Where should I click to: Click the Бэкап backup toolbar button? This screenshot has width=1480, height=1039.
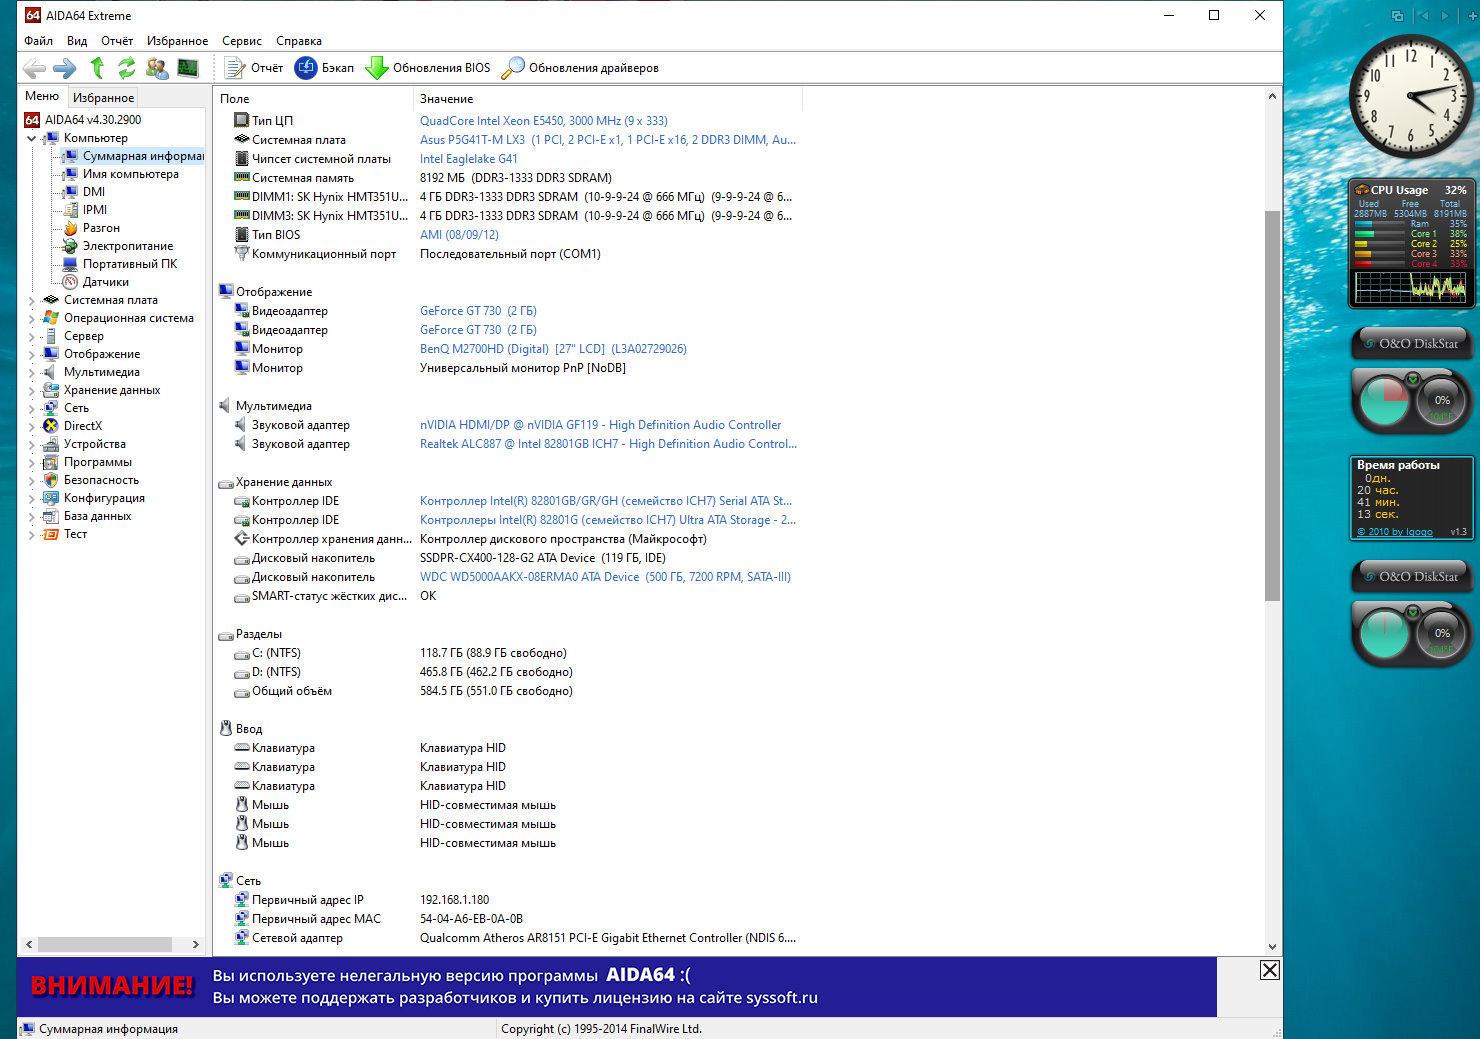point(325,68)
